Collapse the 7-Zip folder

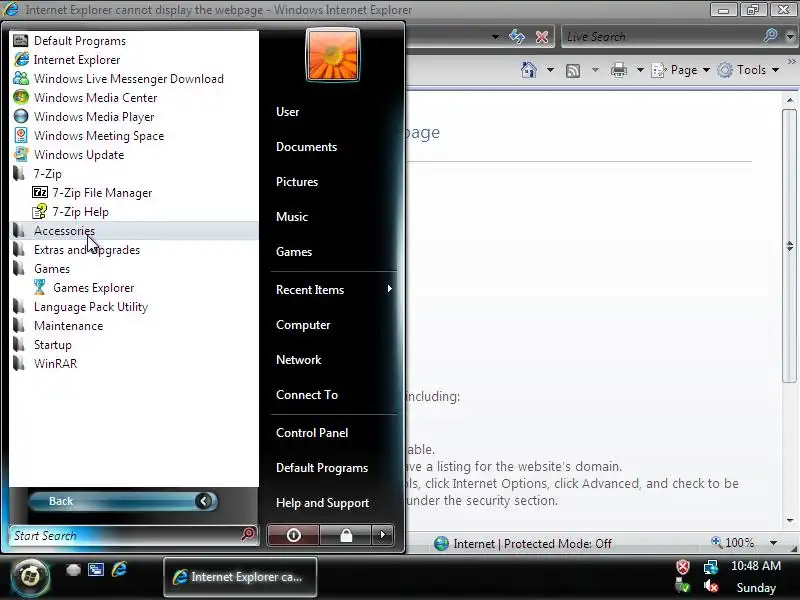[x=134, y=173]
